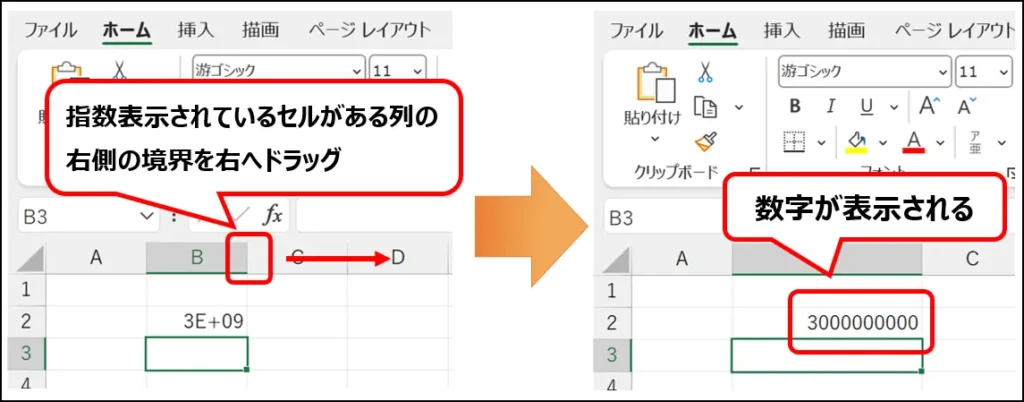Select row 1 header in left screenshot
Image resolution: width=1024 pixels, height=402 pixels.
(25, 289)
